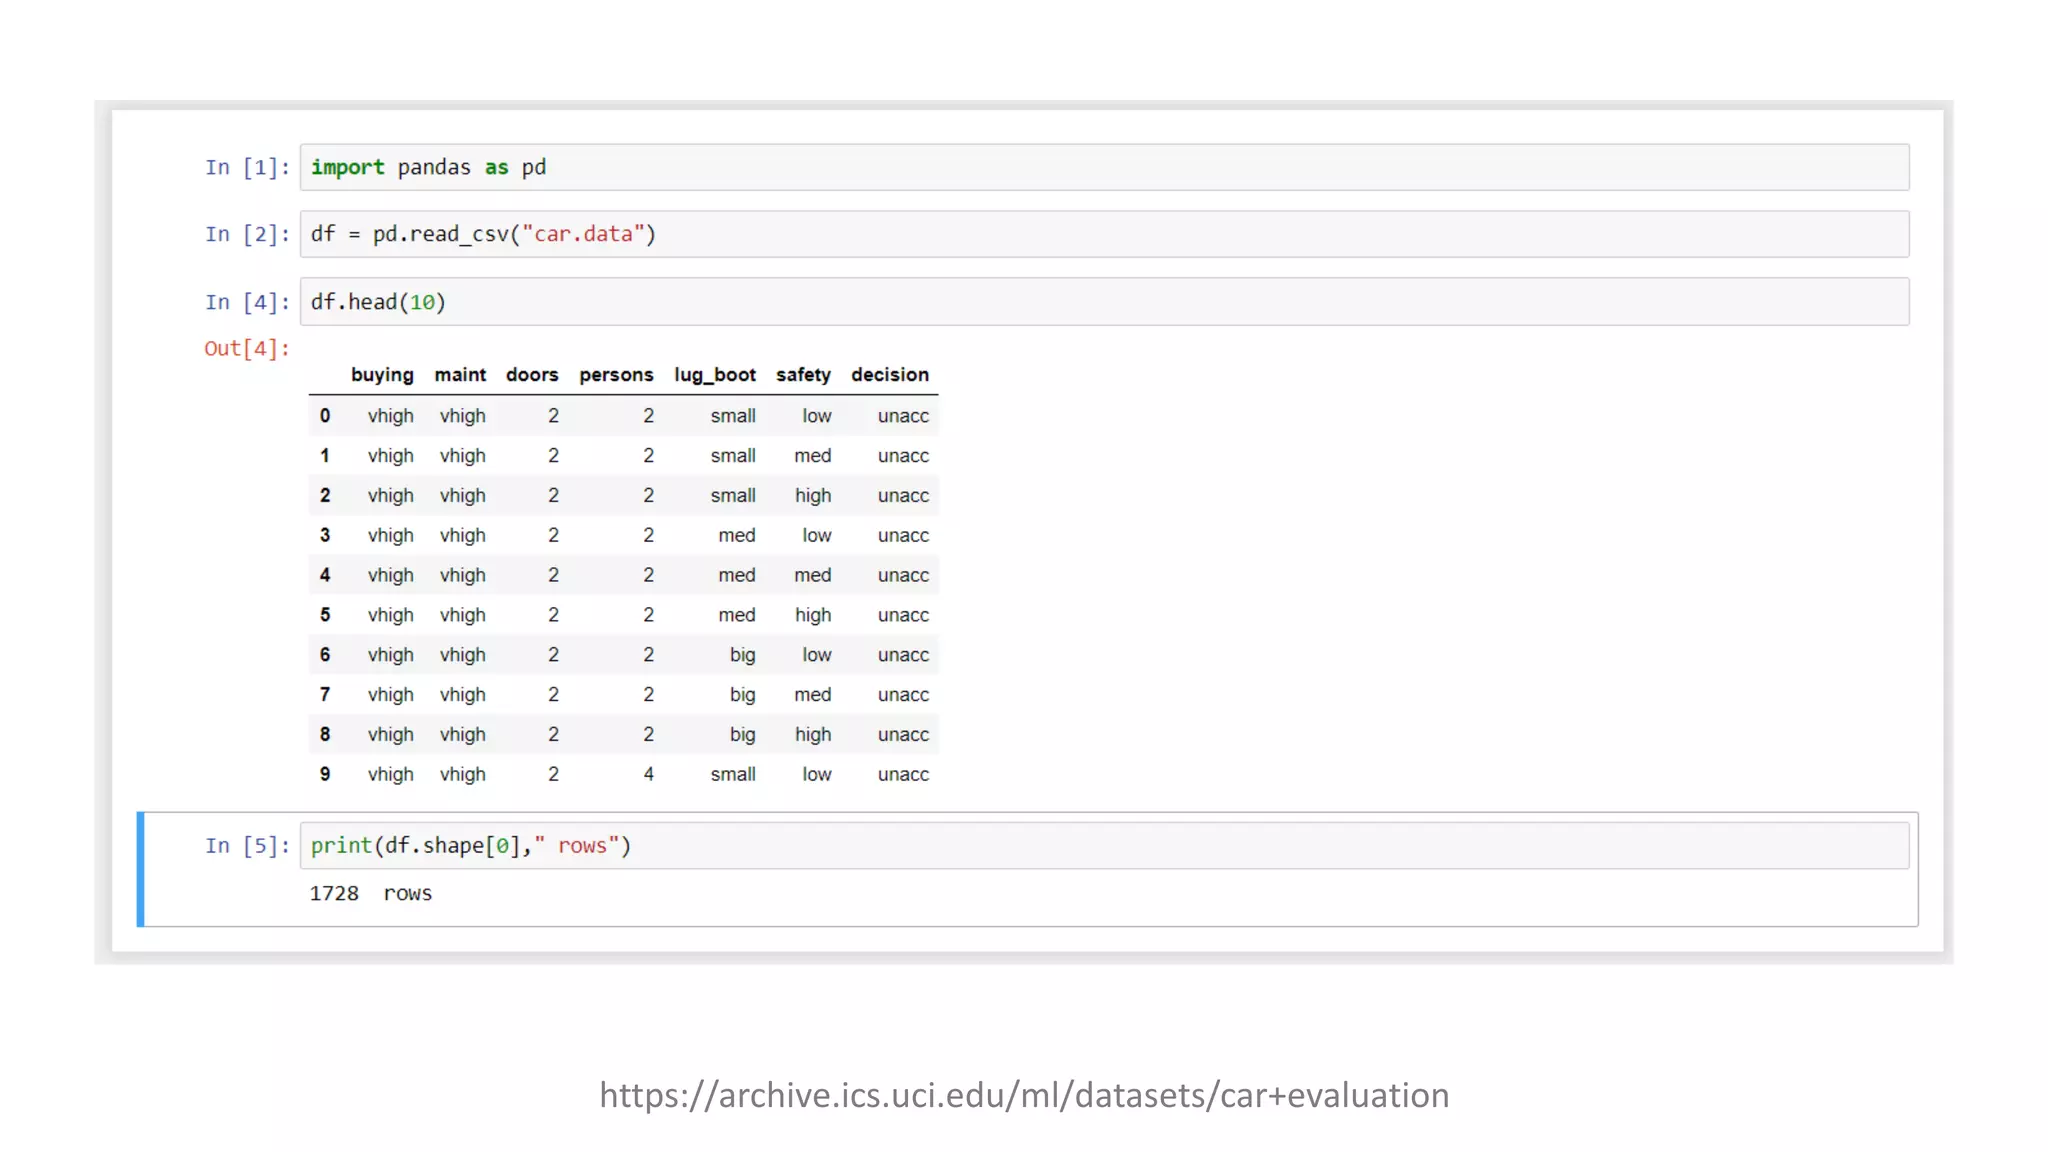Viewport: 2048px width, 1152px height.
Task: Click row index 3 in the table
Action: click(x=325, y=535)
